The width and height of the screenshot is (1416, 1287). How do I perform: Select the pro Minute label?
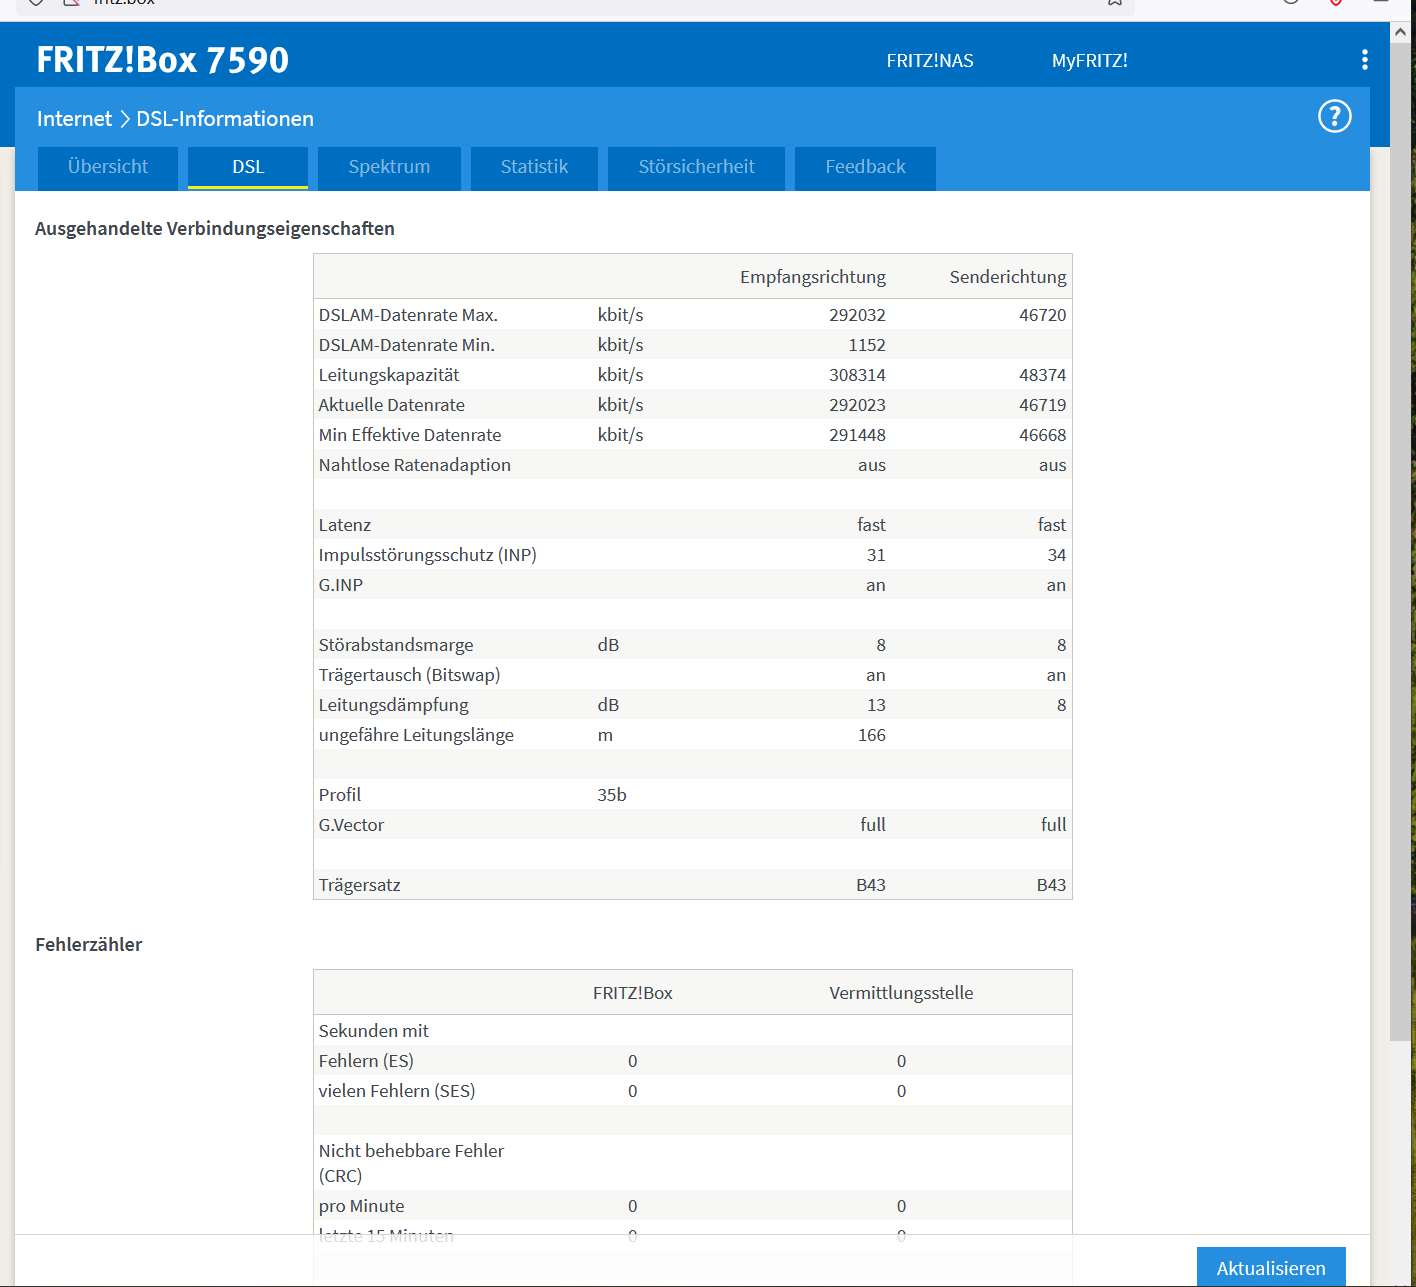pos(362,1206)
